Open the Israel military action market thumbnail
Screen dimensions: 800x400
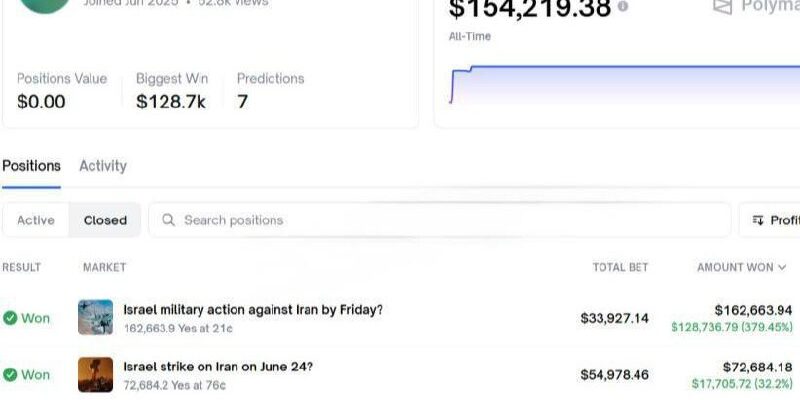click(x=95, y=317)
